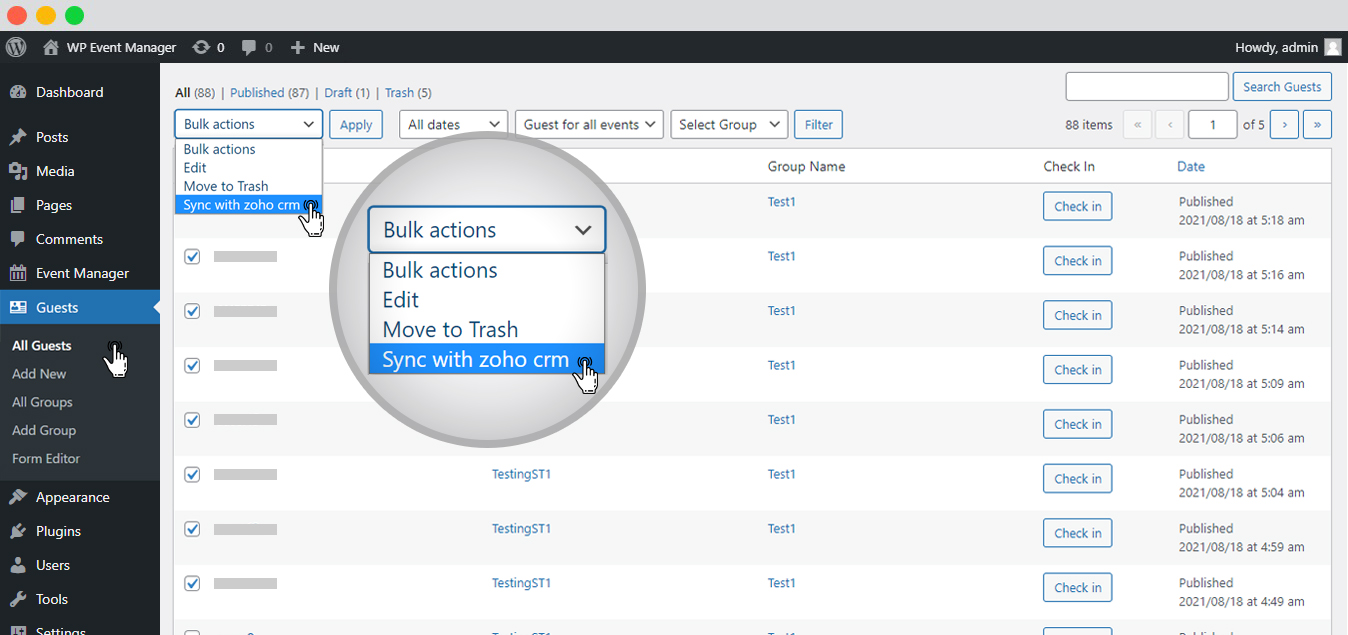Choose Bulk actions option in list

point(248,149)
